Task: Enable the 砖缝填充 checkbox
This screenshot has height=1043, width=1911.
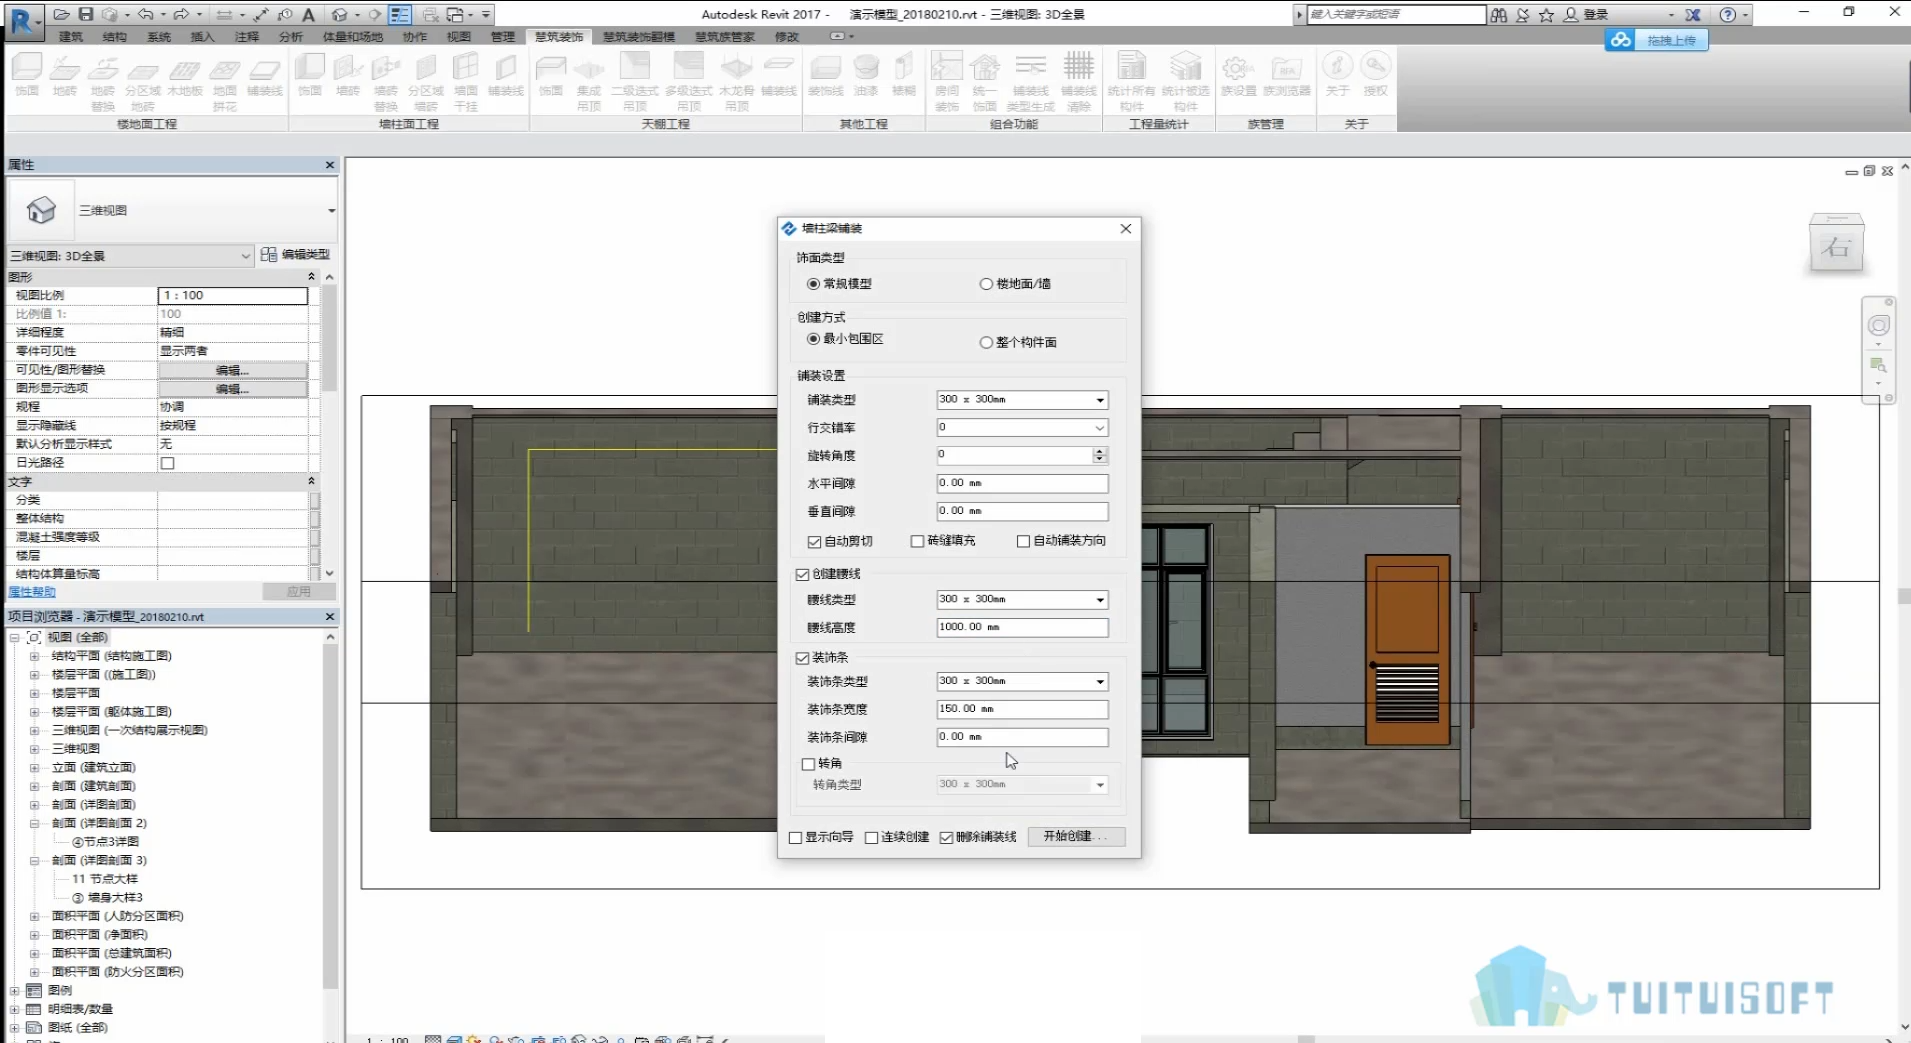Action: tap(917, 541)
